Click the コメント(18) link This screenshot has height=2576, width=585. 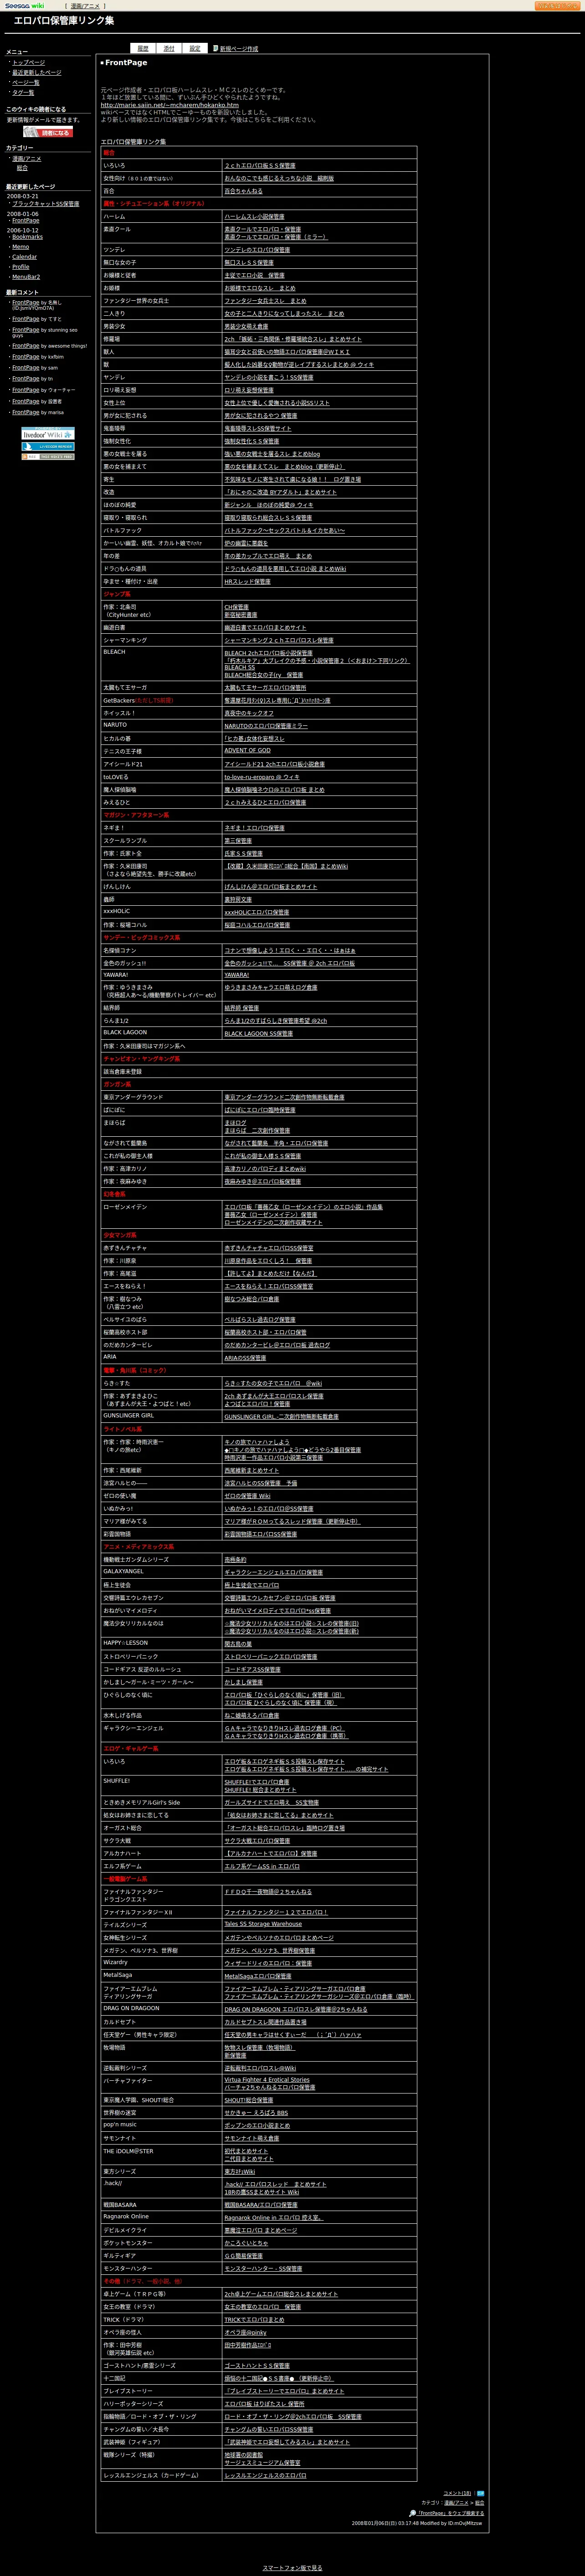pyautogui.click(x=457, y=2493)
